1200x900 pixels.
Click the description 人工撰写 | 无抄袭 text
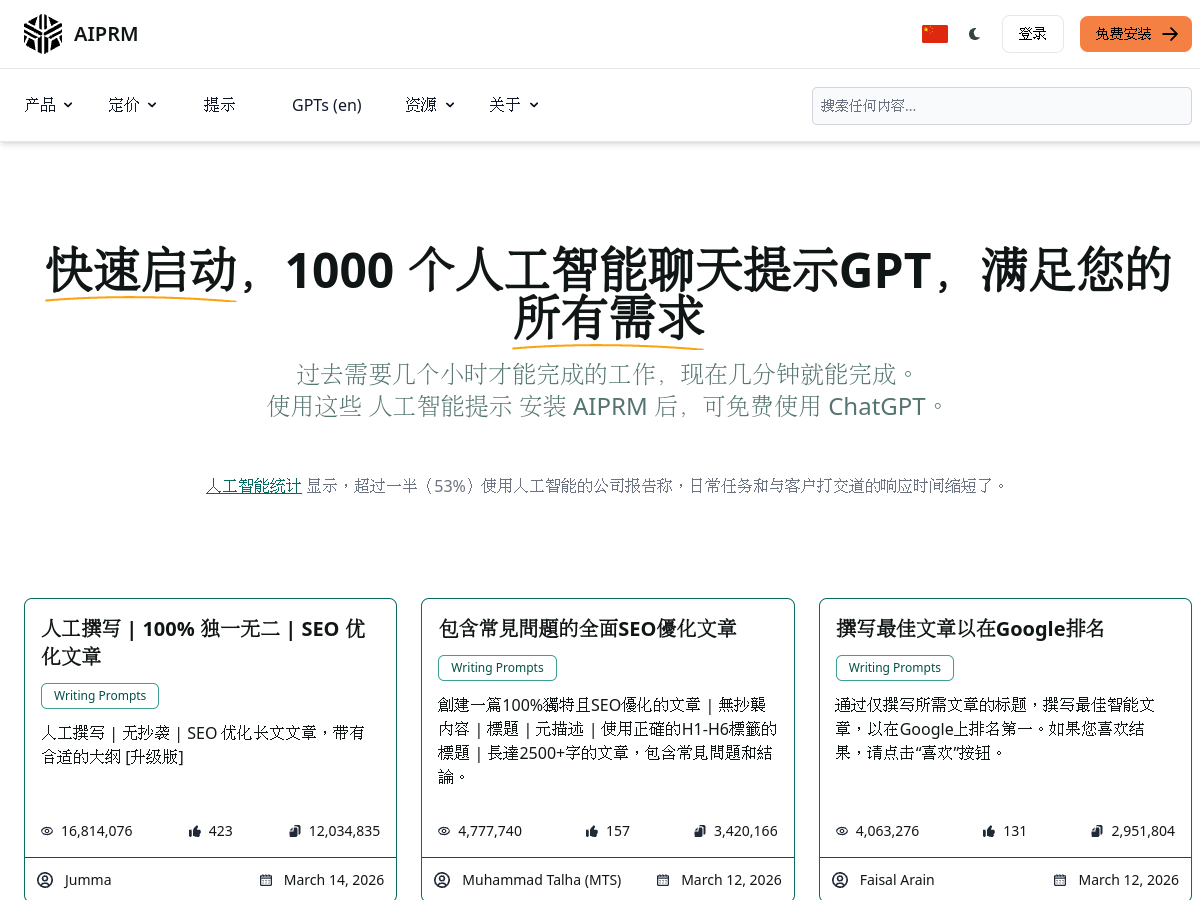click(x=203, y=744)
